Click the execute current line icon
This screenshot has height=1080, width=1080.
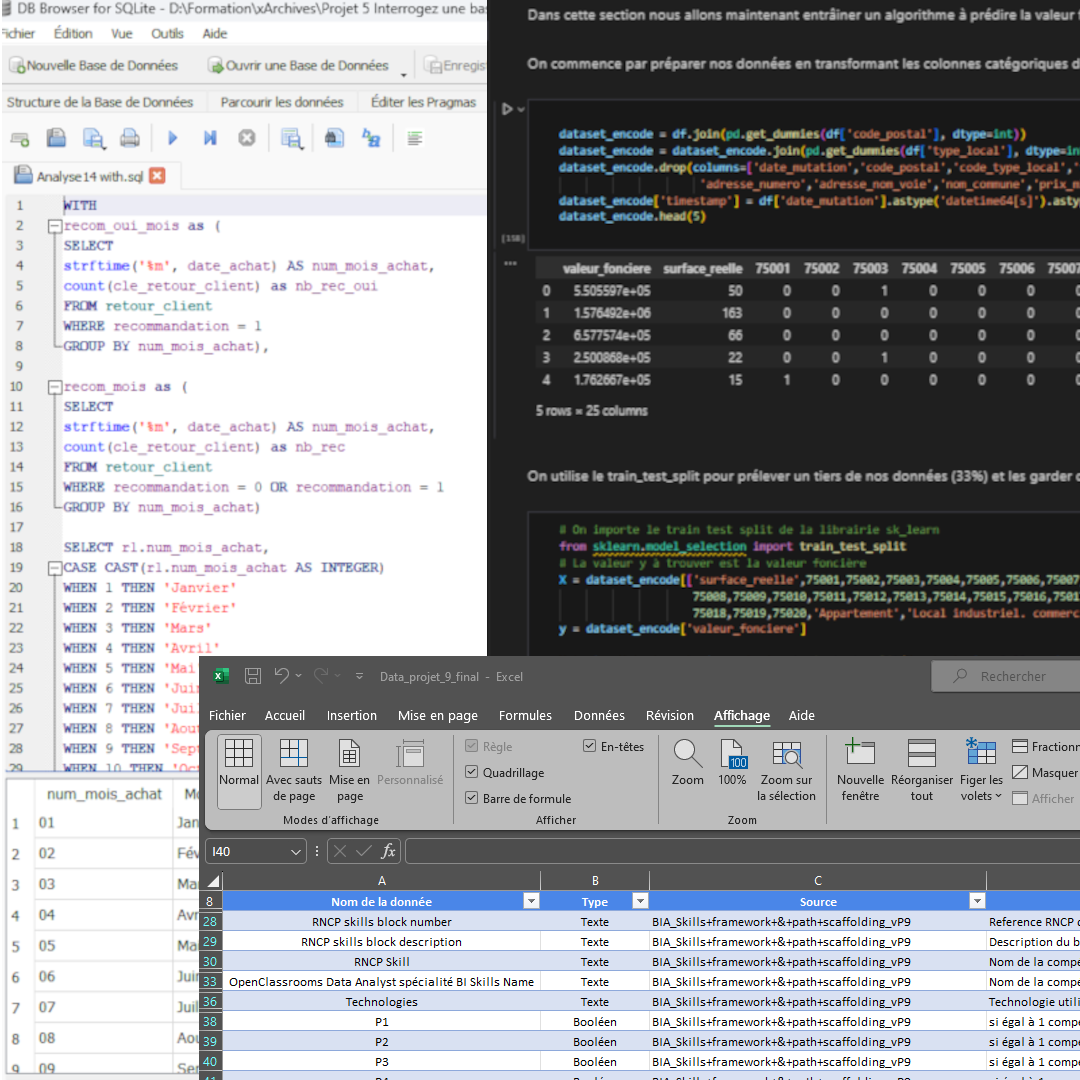click(210, 139)
